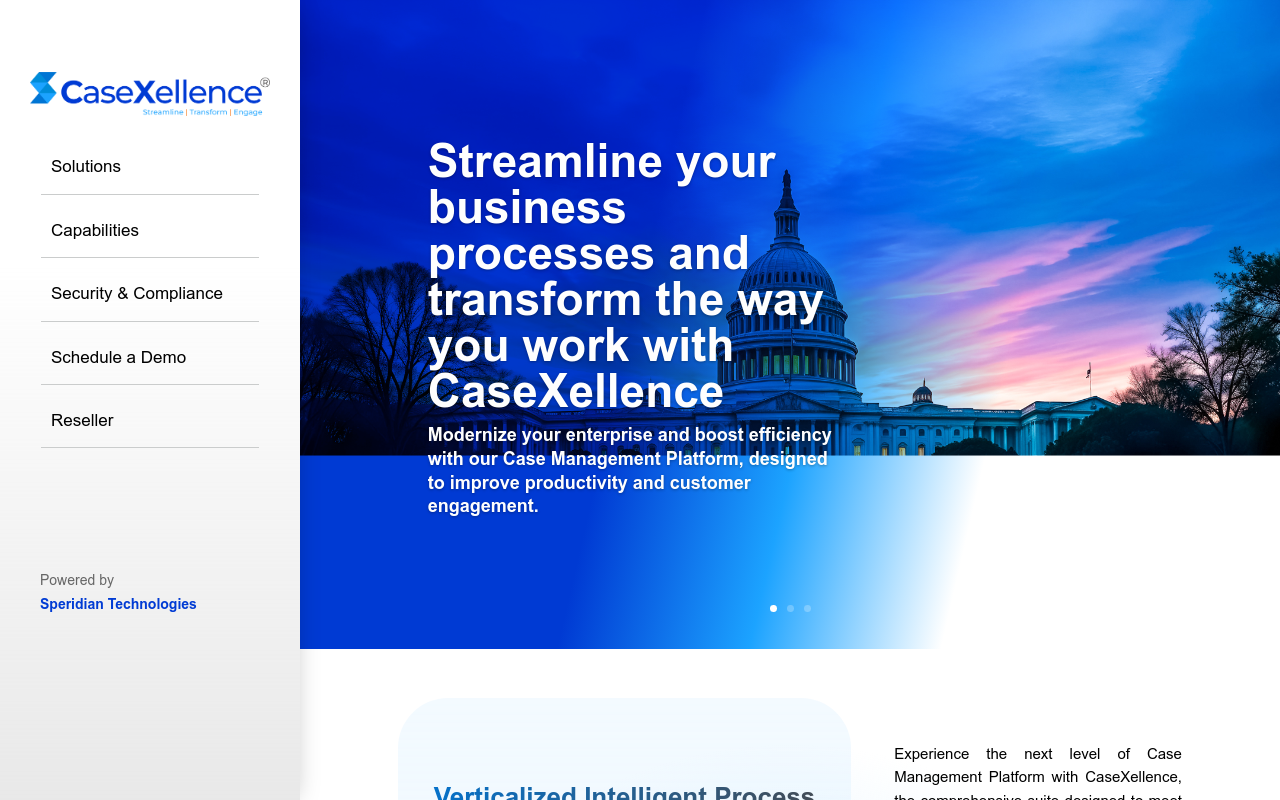Click 'Verticalized Intelligent Process' card heading
This screenshot has height=800, width=1280.
[x=624, y=792]
